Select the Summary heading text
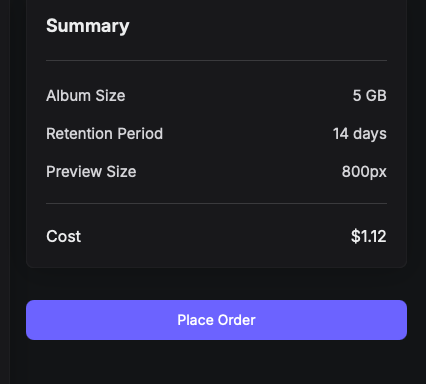The height and width of the screenshot is (384, 426). point(88,26)
